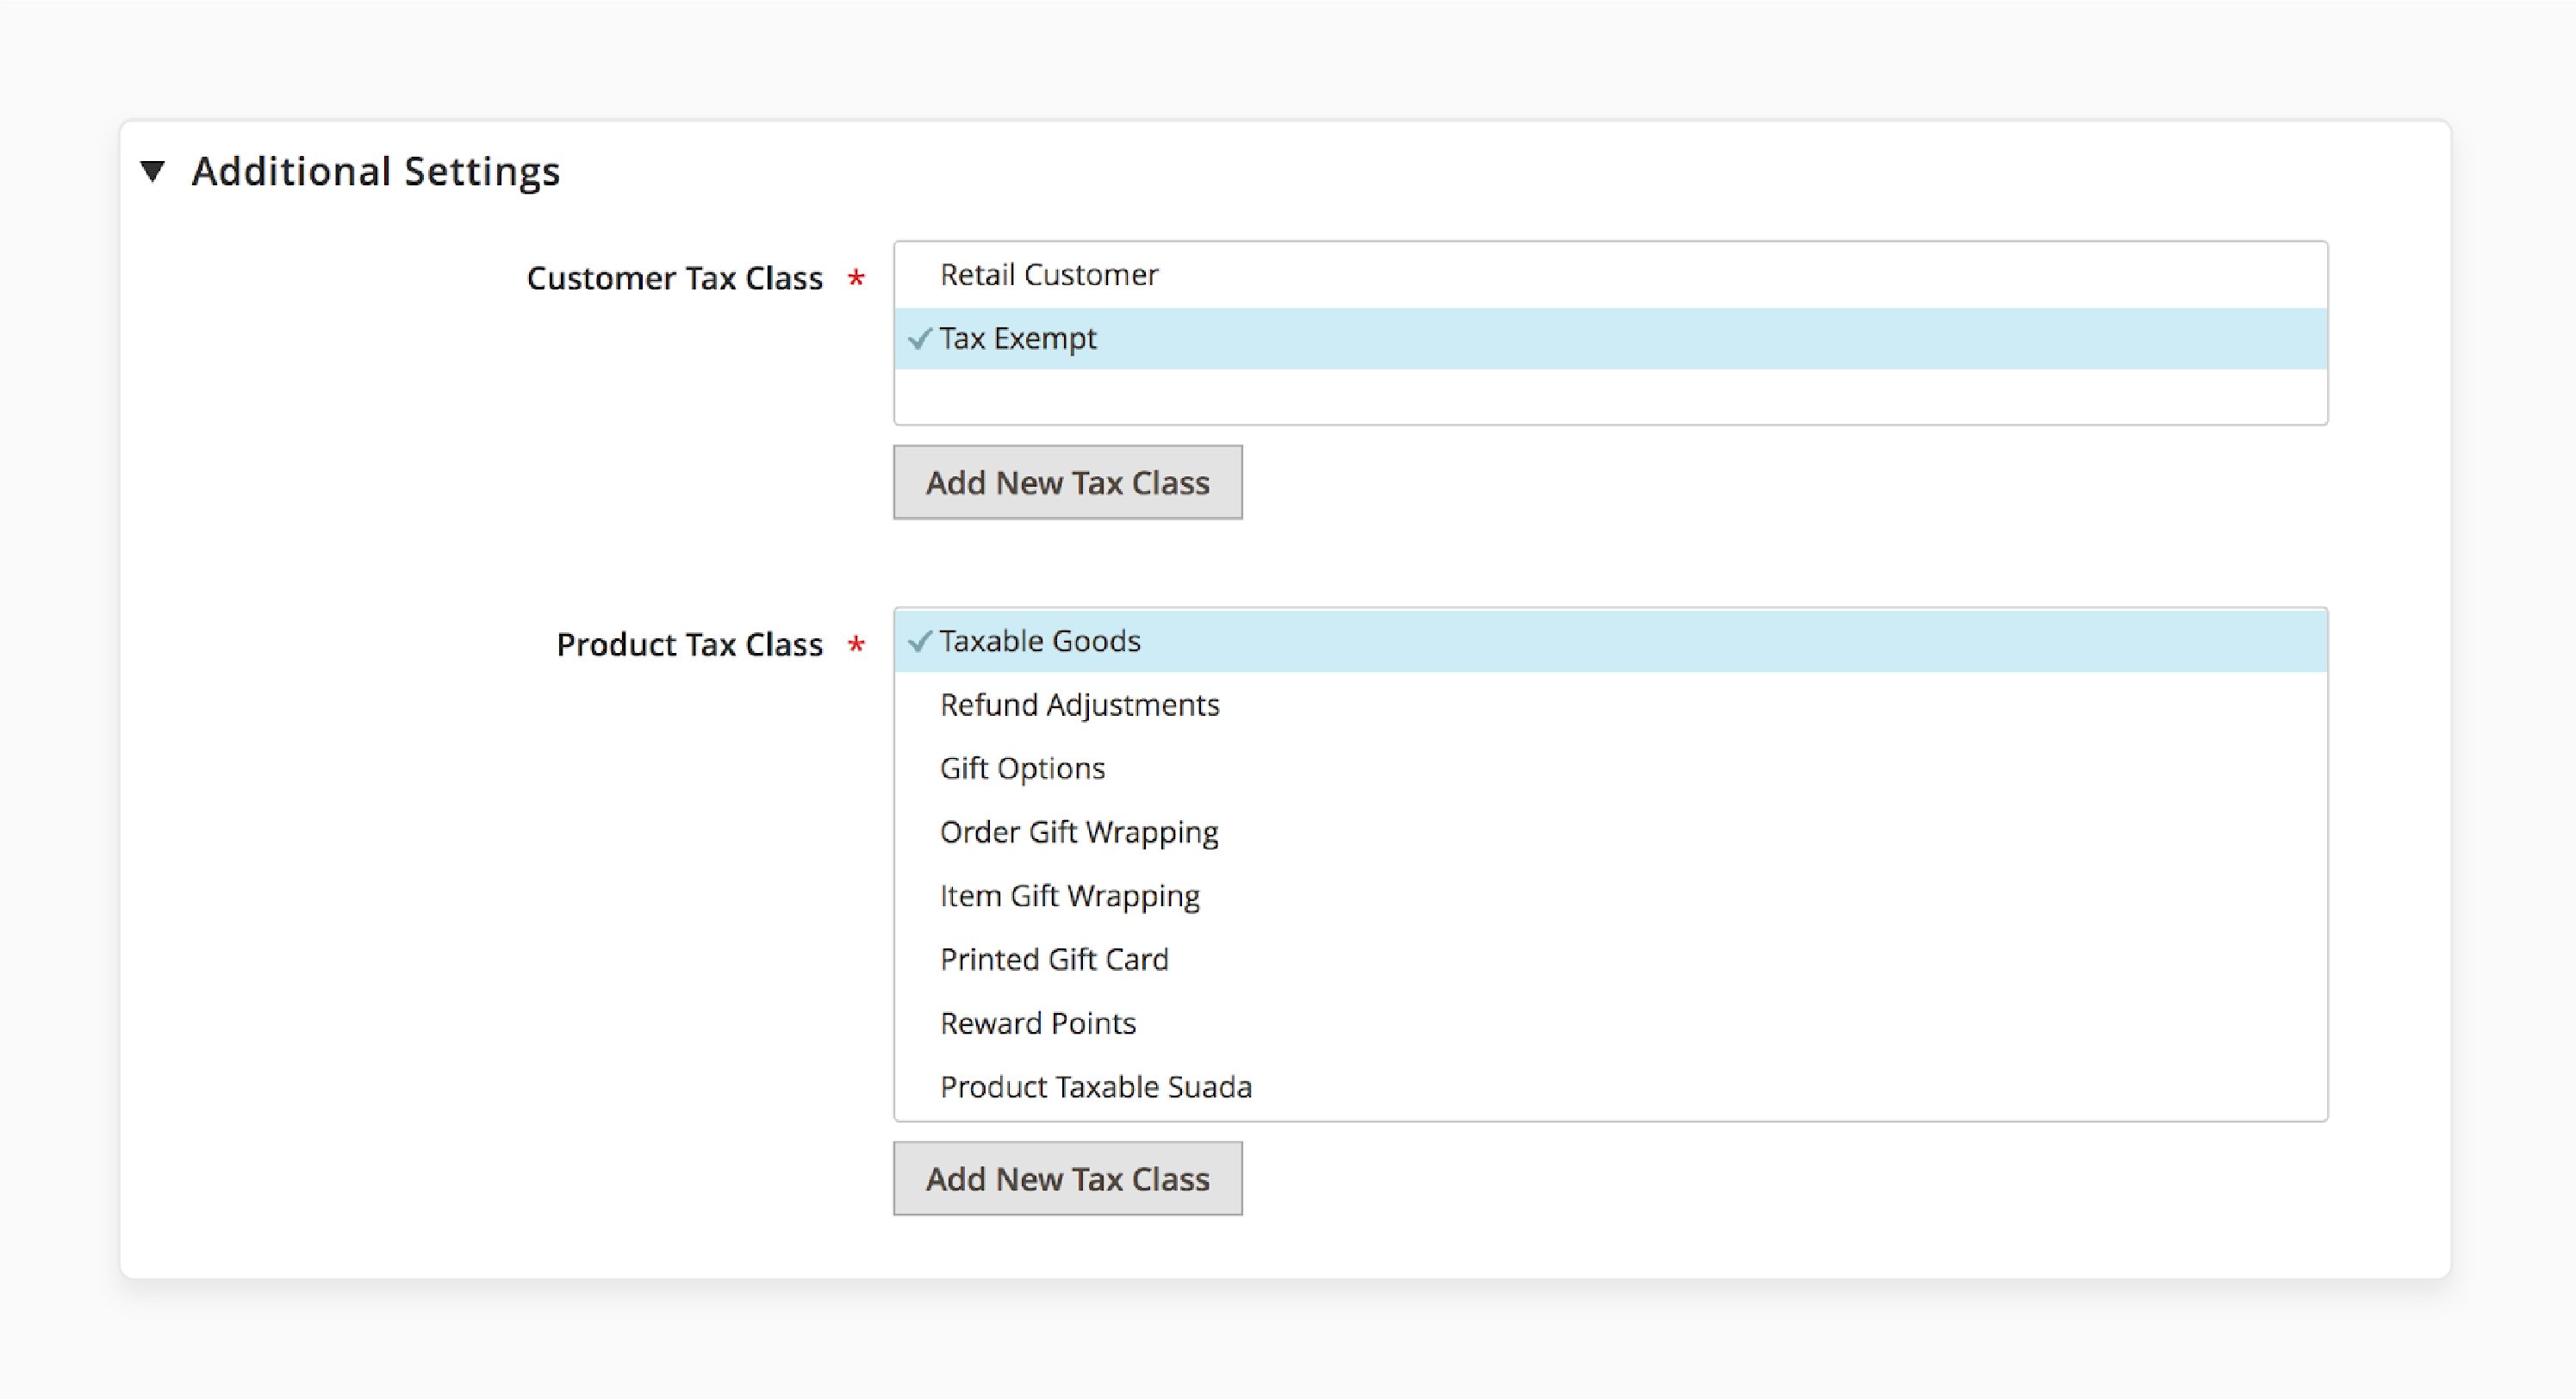Select Printed Gift Card option

(x=1610, y=960)
